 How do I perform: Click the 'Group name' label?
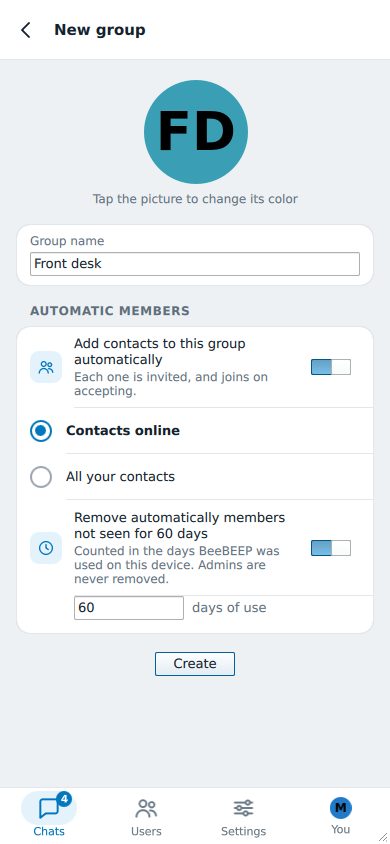(x=67, y=241)
